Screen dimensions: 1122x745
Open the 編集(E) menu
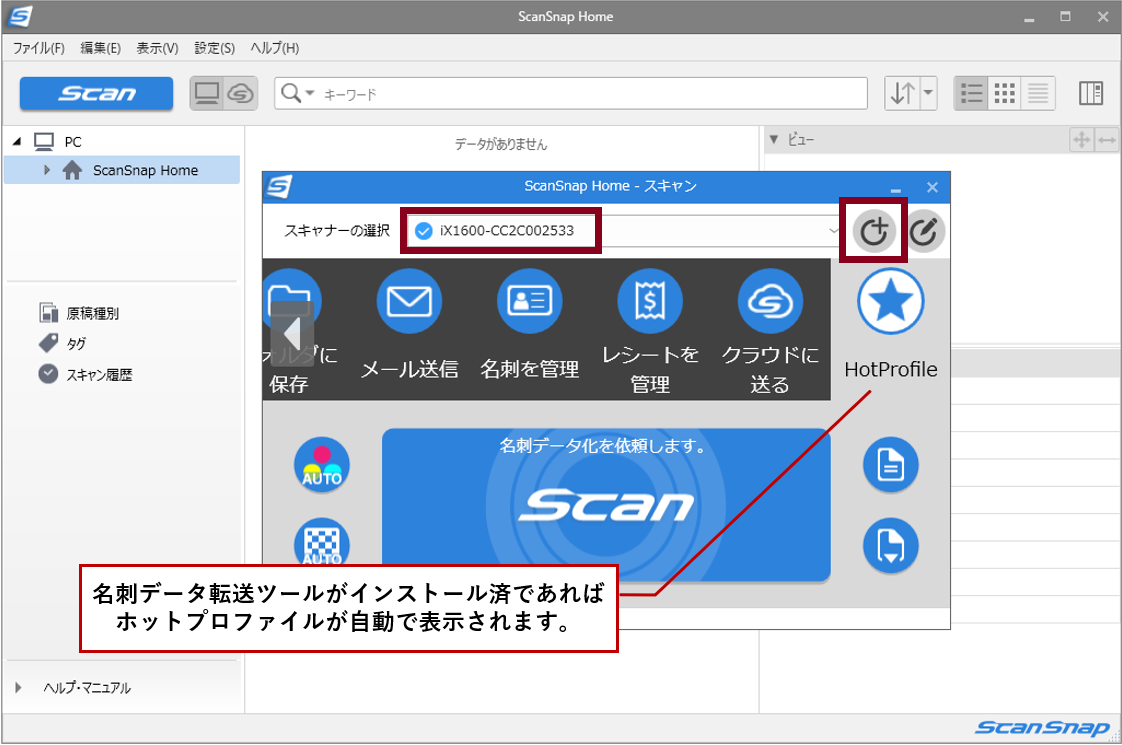pyautogui.click(x=100, y=48)
